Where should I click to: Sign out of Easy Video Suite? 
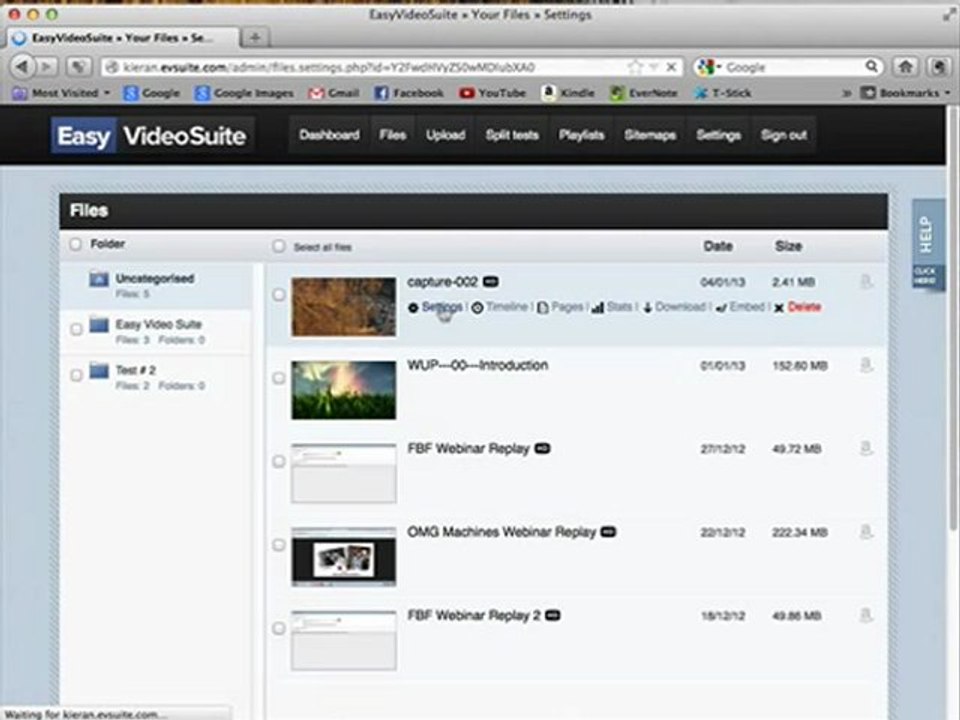click(784, 135)
